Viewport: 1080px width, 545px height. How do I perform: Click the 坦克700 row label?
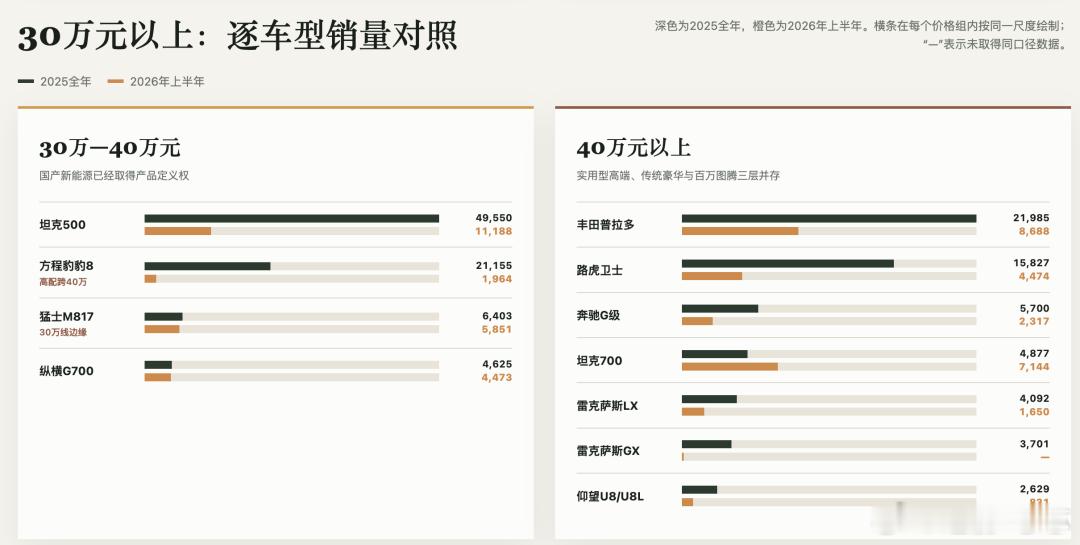pyautogui.click(x=599, y=360)
